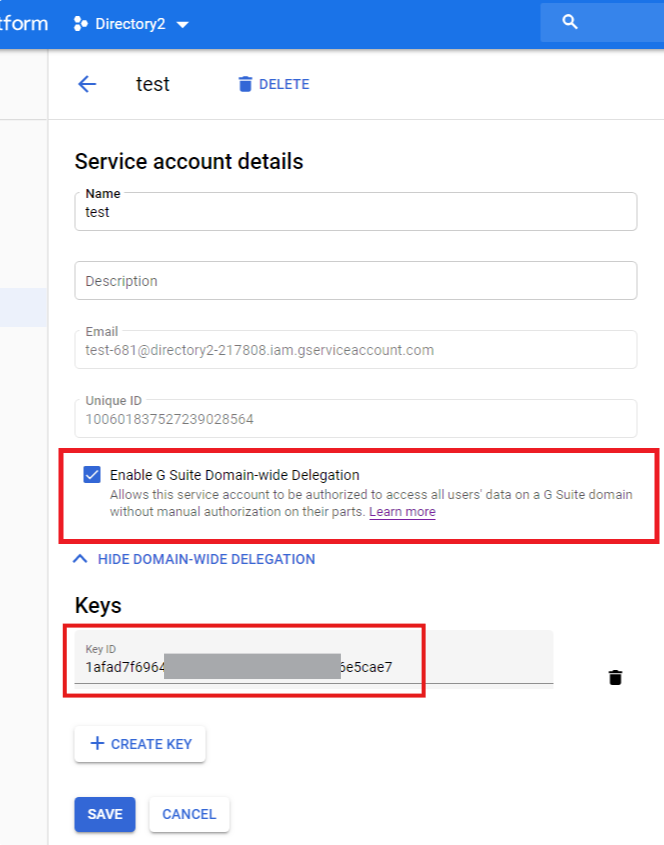Click the back arrow next to test
664x845 pixels.
(x=87, y=84)
